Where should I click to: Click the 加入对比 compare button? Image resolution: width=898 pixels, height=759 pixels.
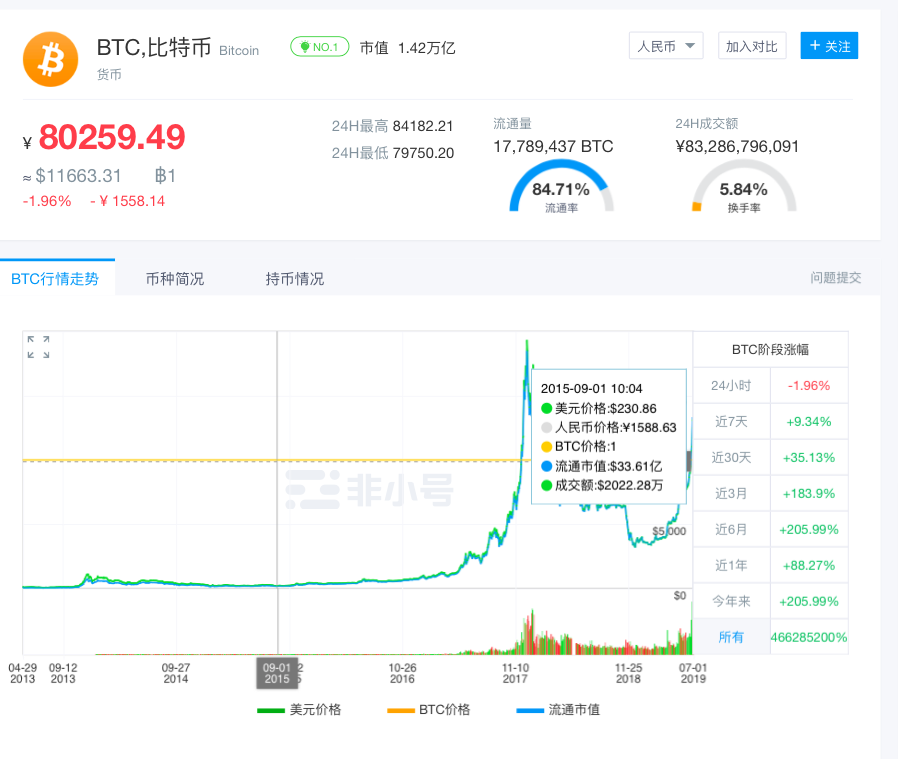point(751,45)
